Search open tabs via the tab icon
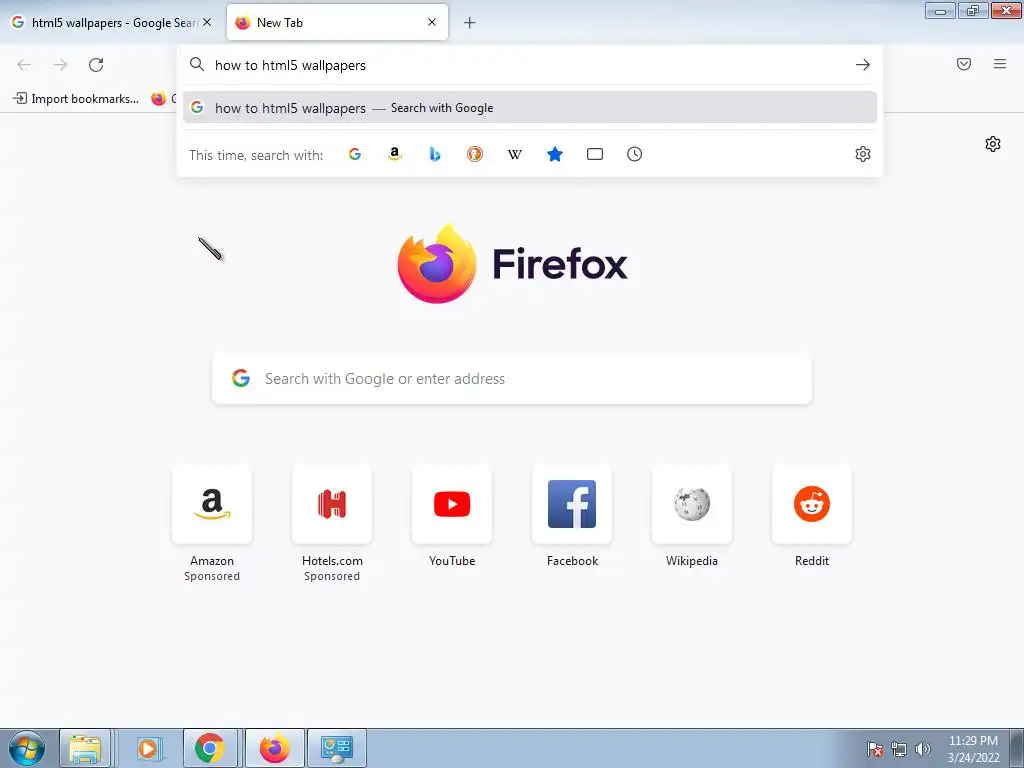 [x=595, y=154]
